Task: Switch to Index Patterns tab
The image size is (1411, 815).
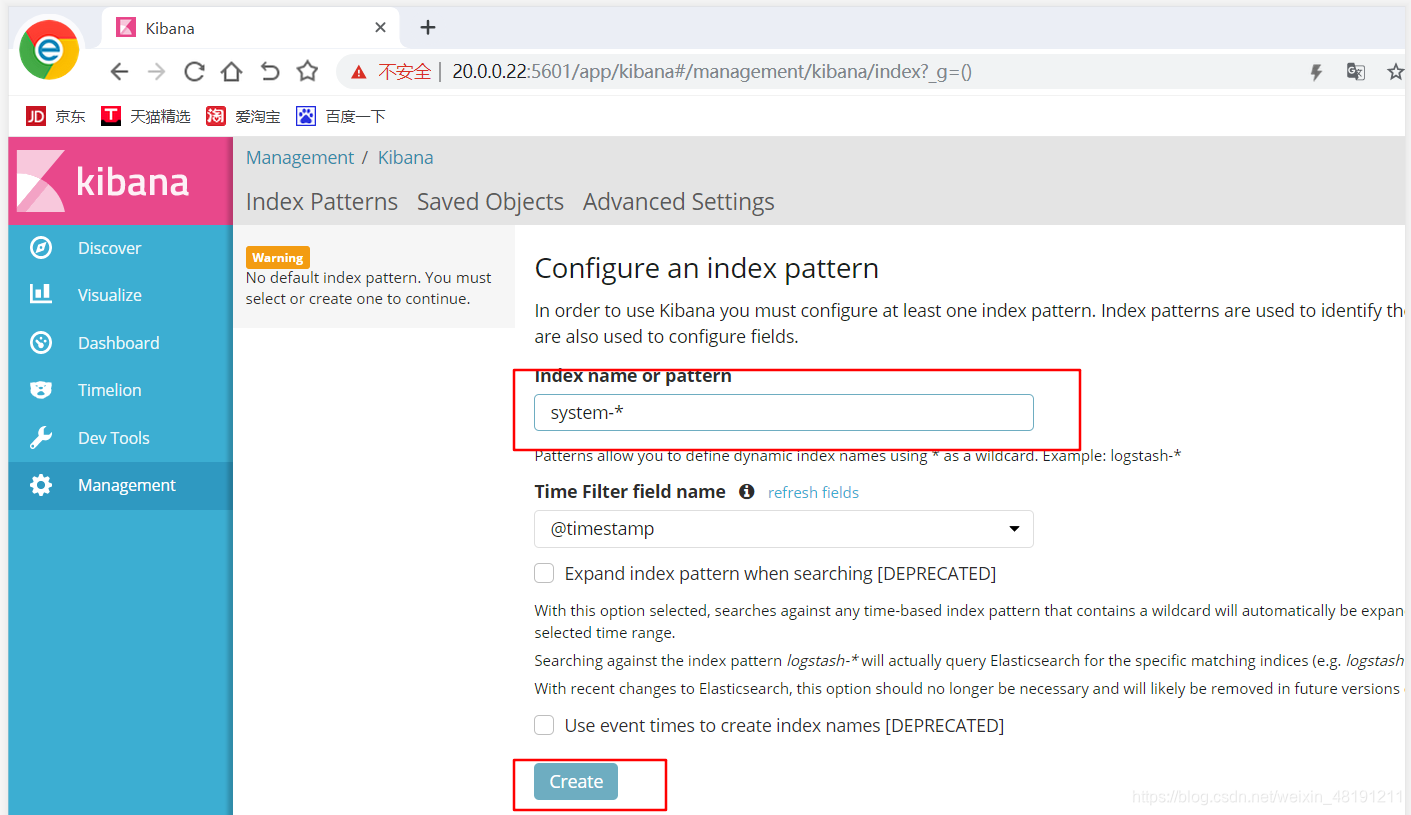Action: (x=322, y=202)
